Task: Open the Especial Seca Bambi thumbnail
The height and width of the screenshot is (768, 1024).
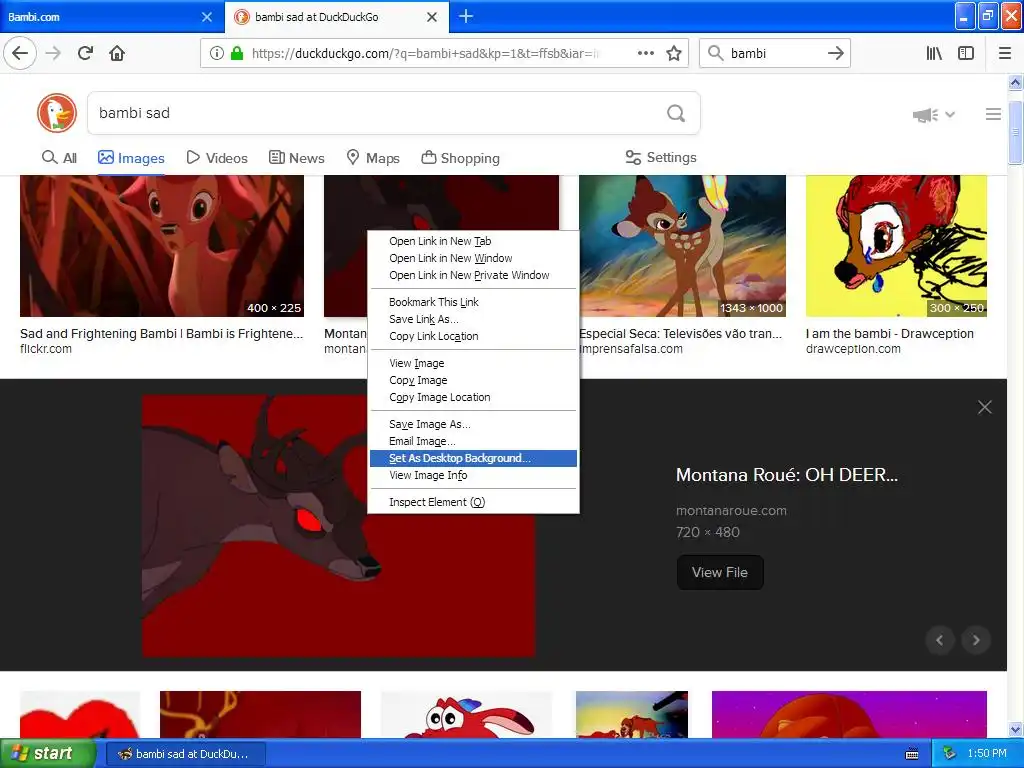Action: point(682,246)
